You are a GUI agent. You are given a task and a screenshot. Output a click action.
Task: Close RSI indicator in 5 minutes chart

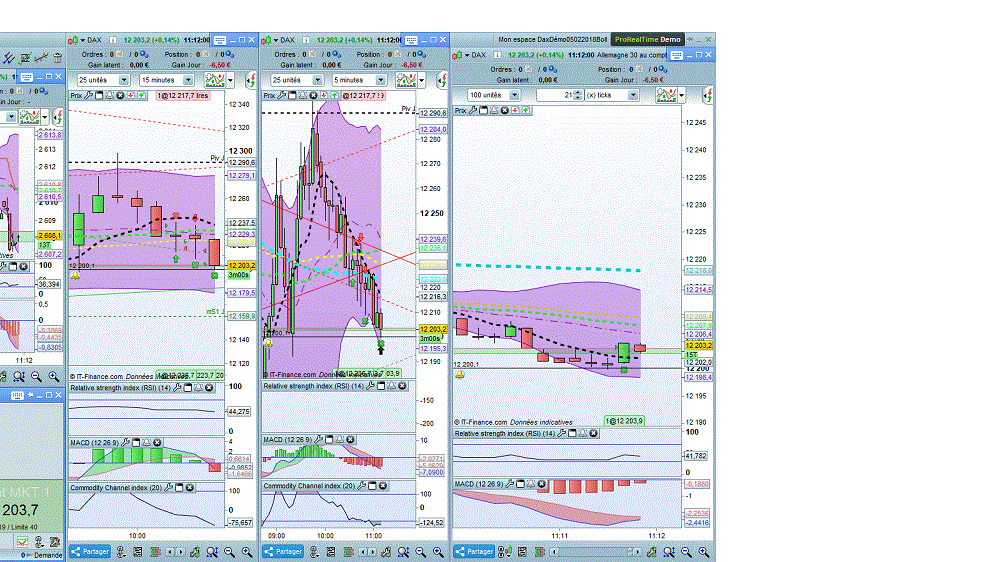click(402, 386)
